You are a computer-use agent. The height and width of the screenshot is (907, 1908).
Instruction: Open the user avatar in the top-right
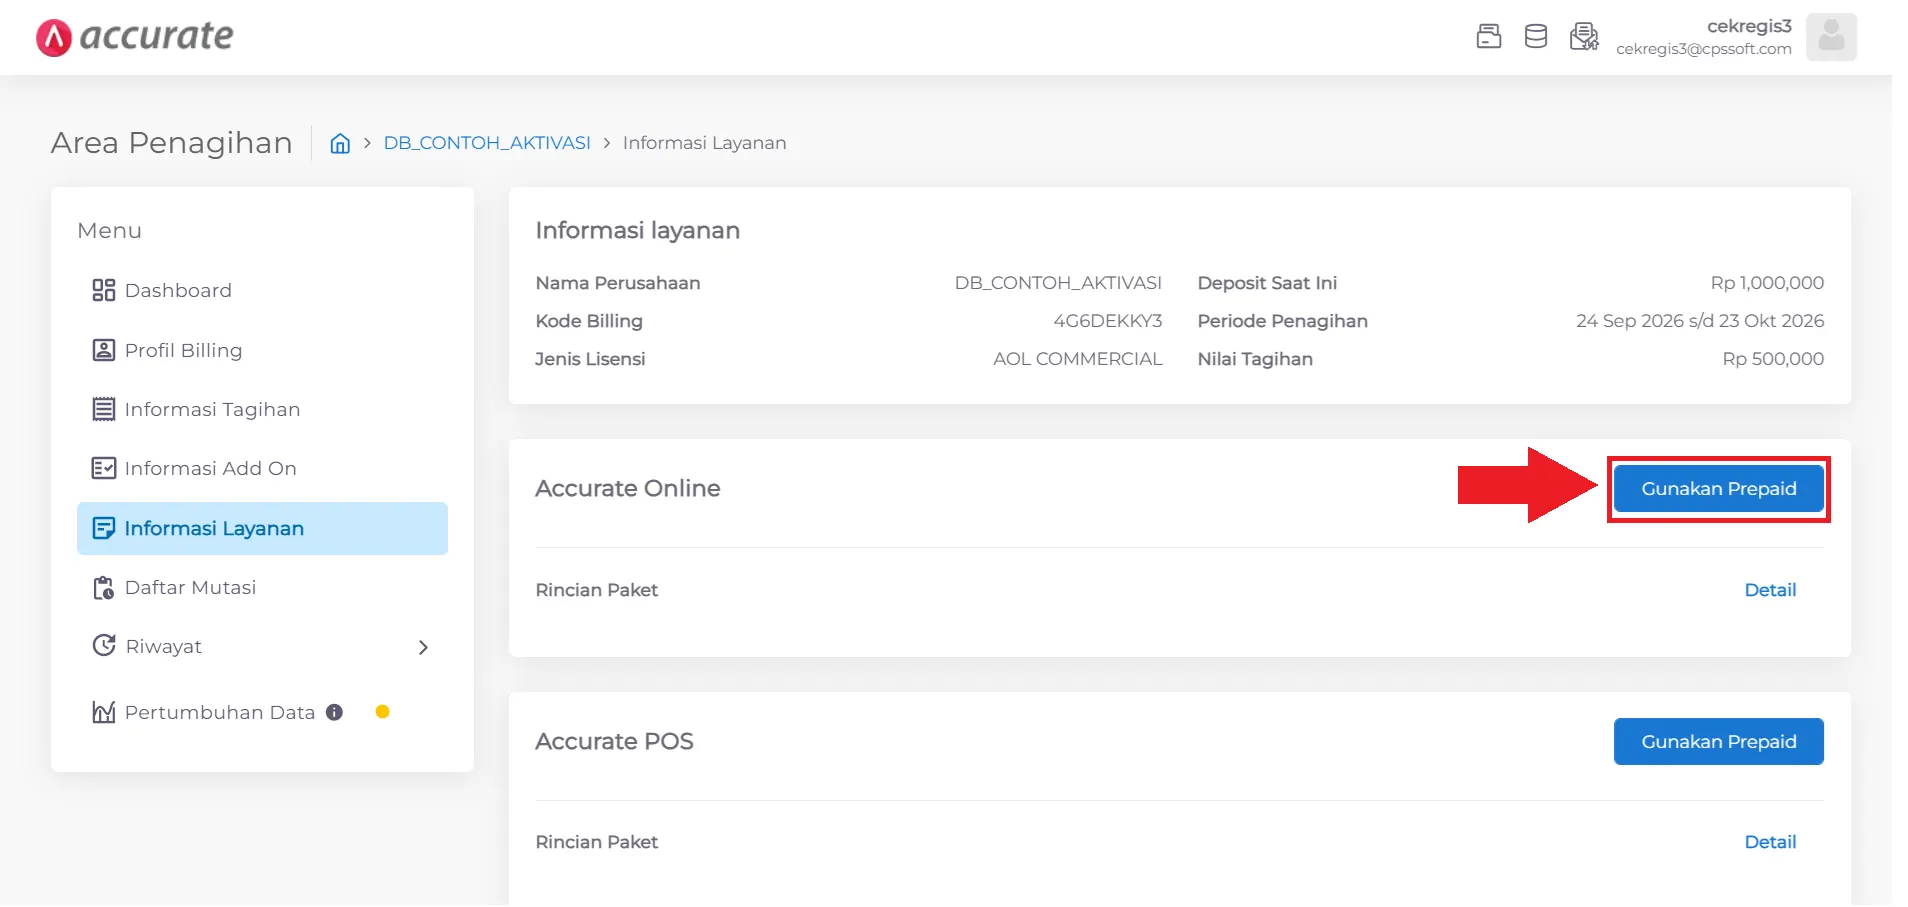1831,37
